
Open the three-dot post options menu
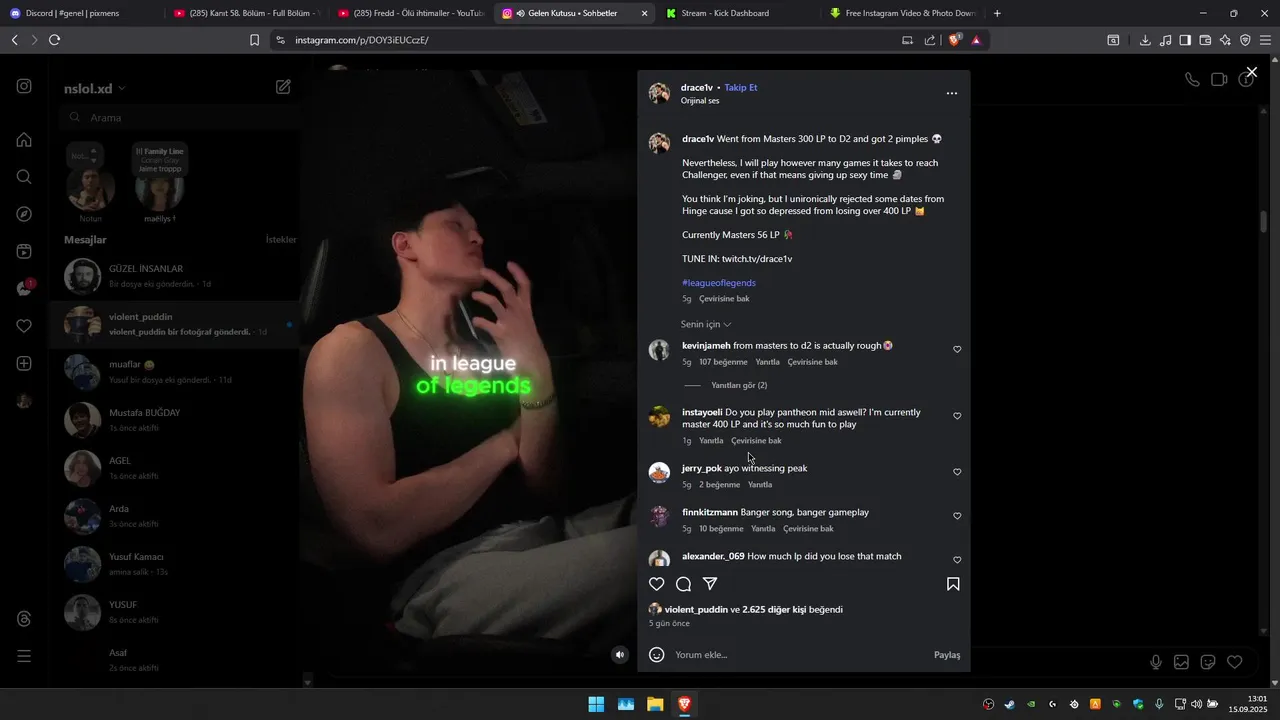click(x=952, y=93)
